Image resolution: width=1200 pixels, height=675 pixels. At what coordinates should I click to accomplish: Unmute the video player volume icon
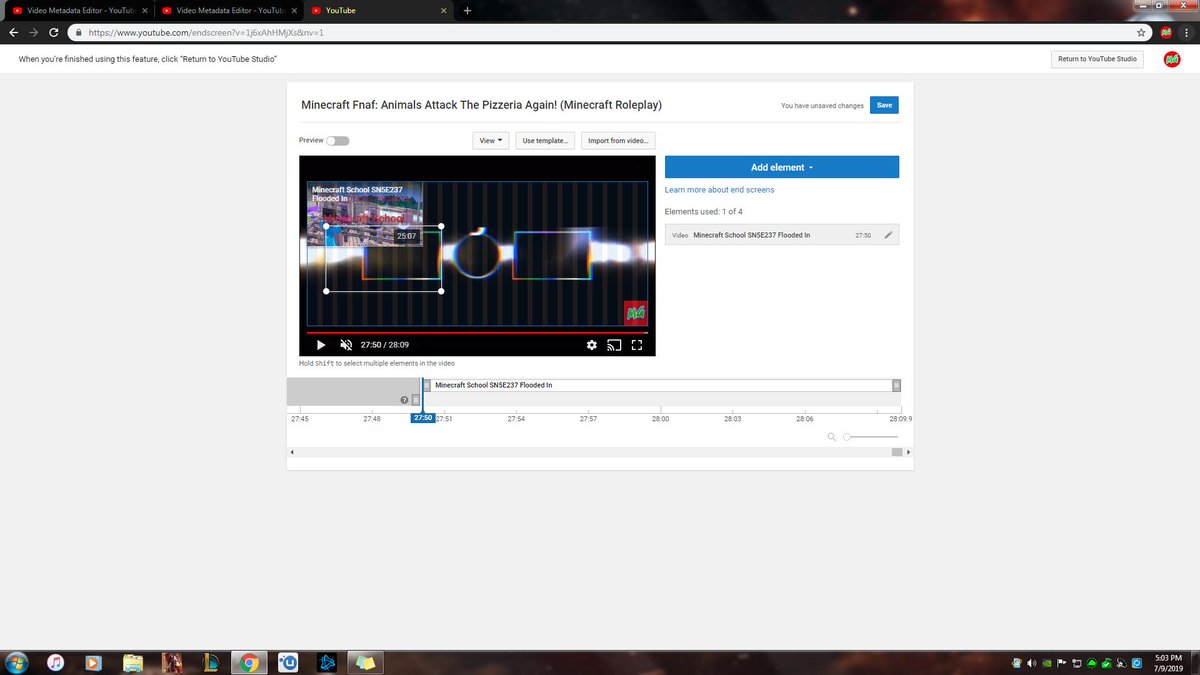point(346,345)
